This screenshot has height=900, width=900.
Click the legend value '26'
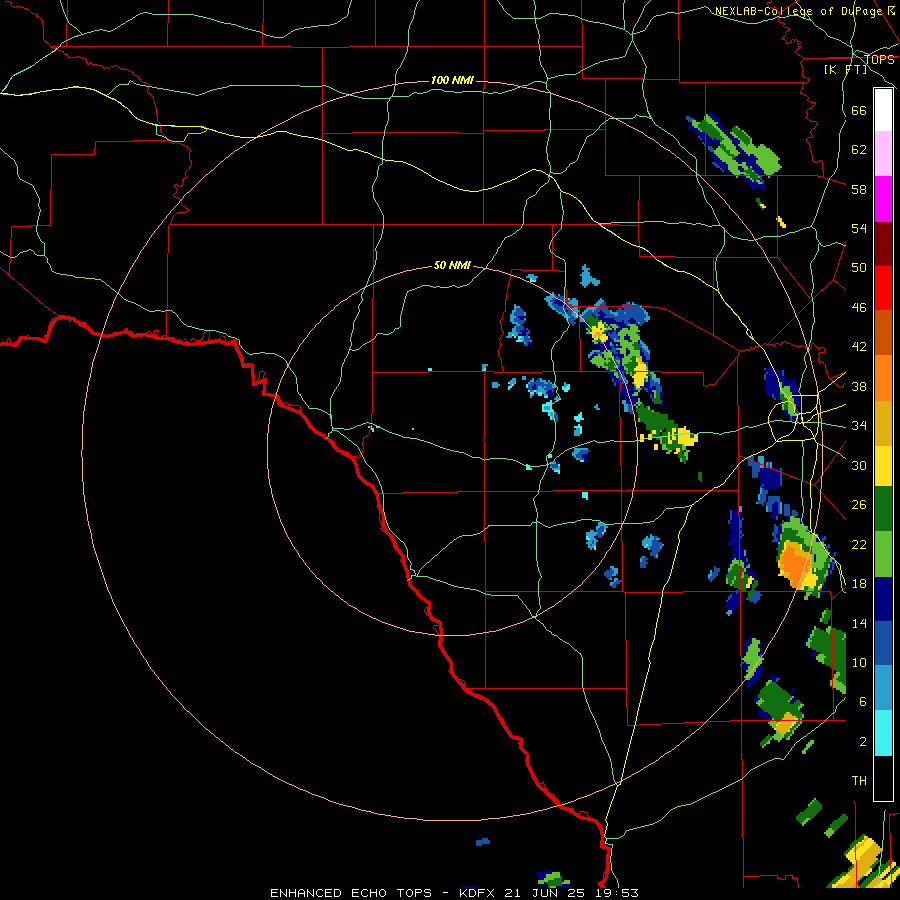pos(859,505)
